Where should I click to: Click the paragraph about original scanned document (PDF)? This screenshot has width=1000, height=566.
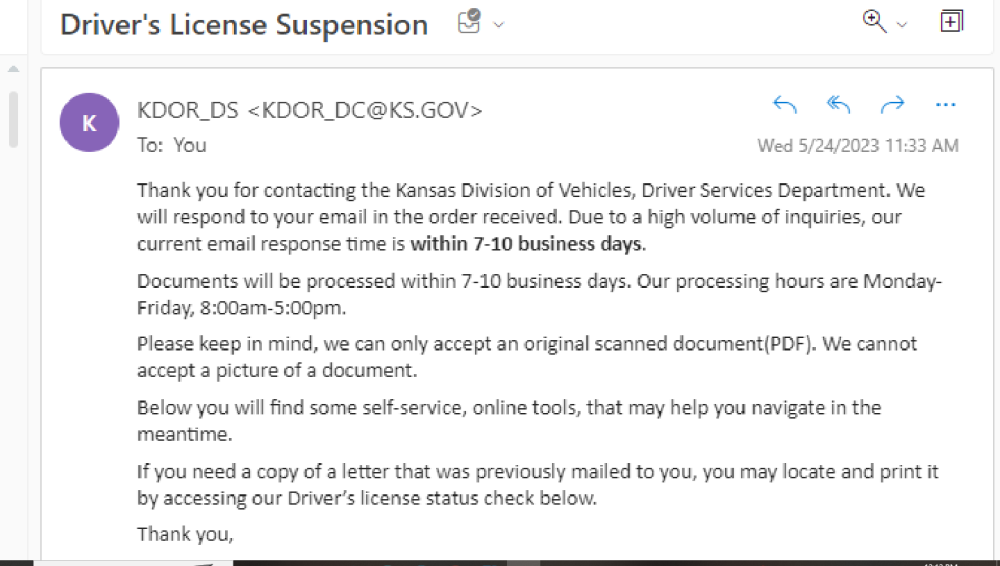[527, 356]
